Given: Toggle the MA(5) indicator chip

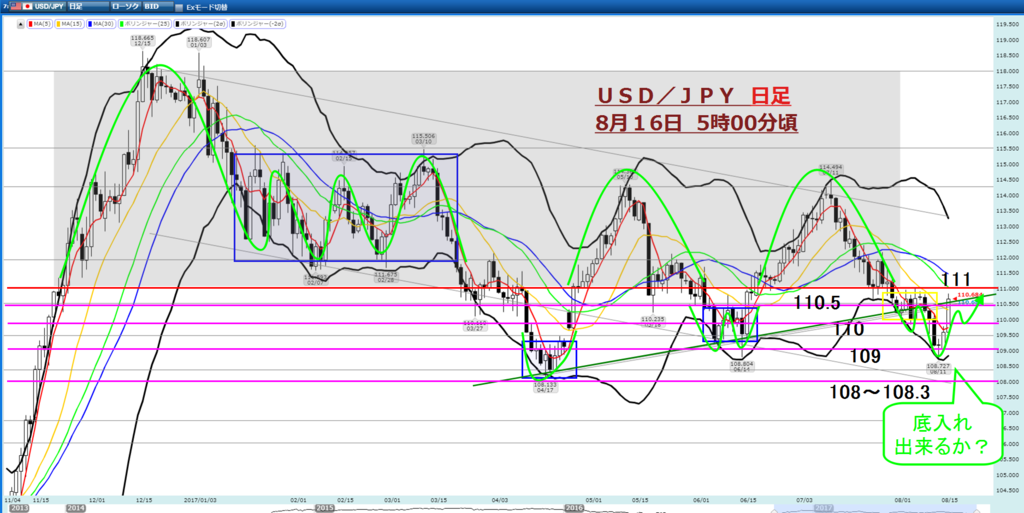Looking at the screenshot, I should click(40, 24).
